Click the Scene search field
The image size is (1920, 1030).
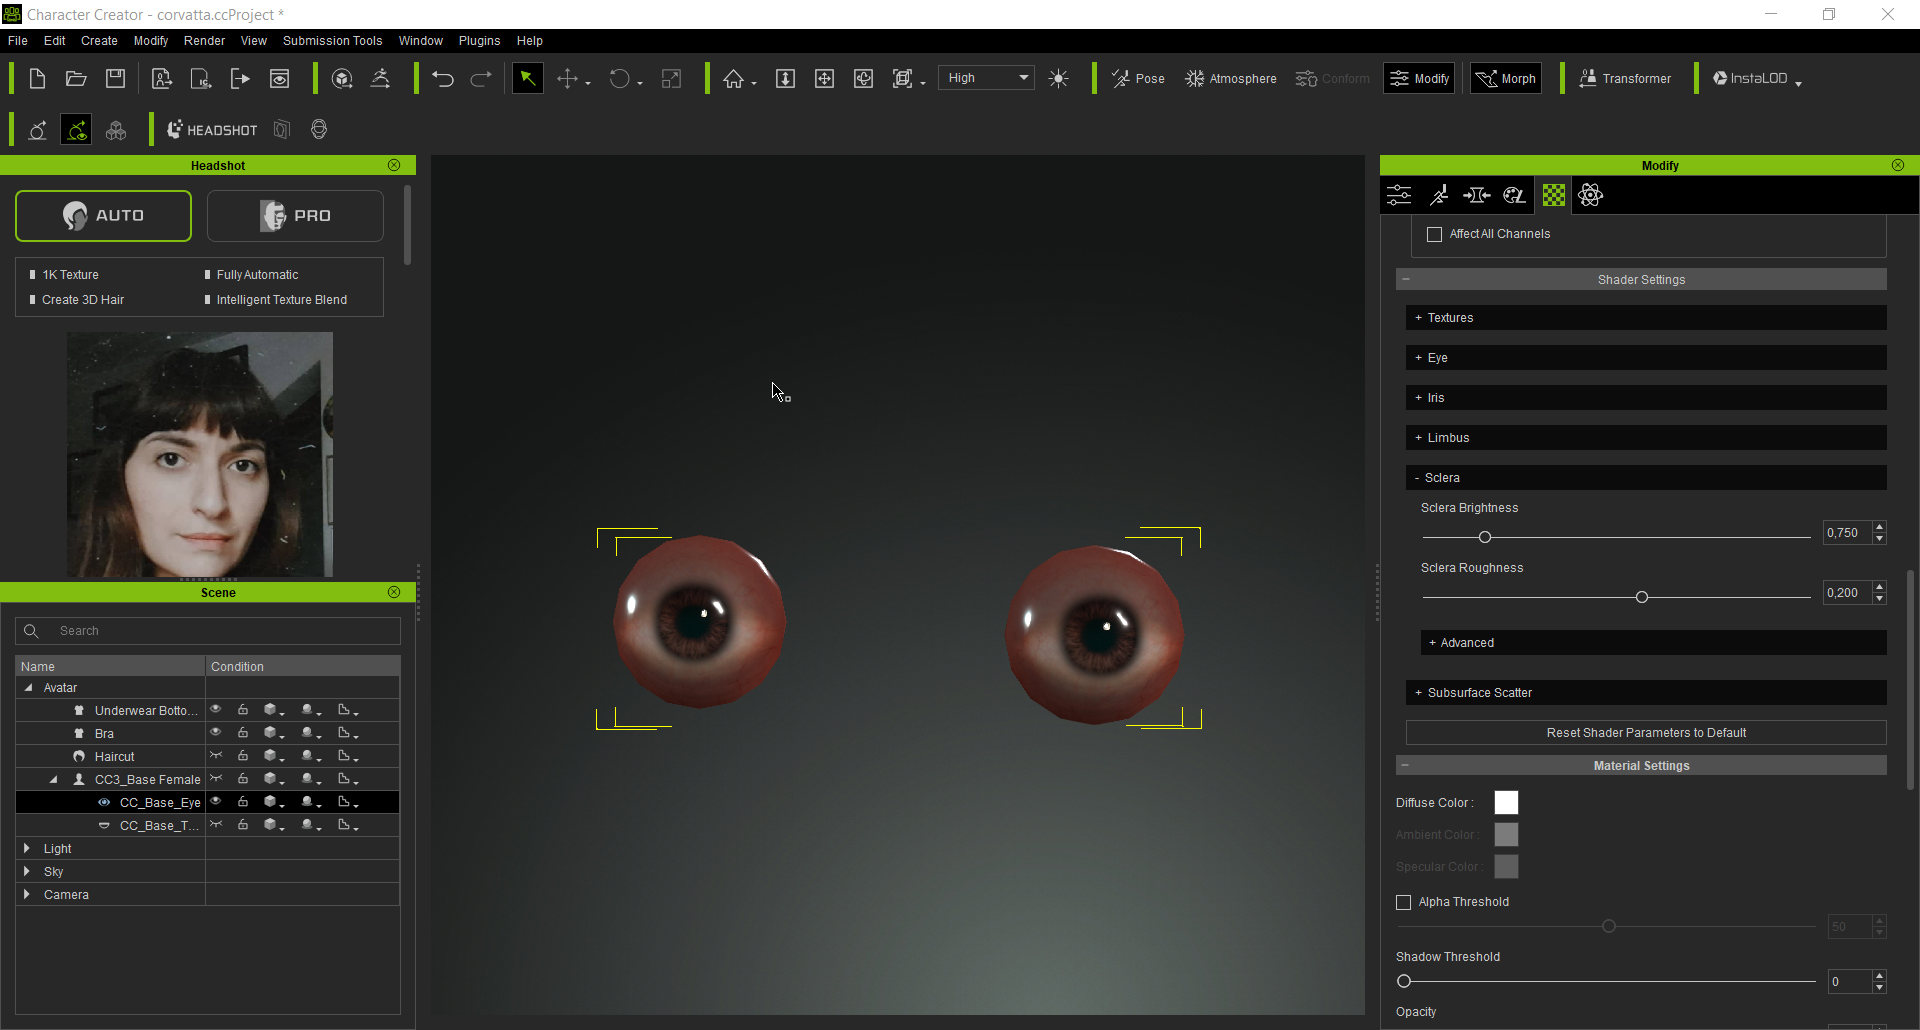coord(208,631)
